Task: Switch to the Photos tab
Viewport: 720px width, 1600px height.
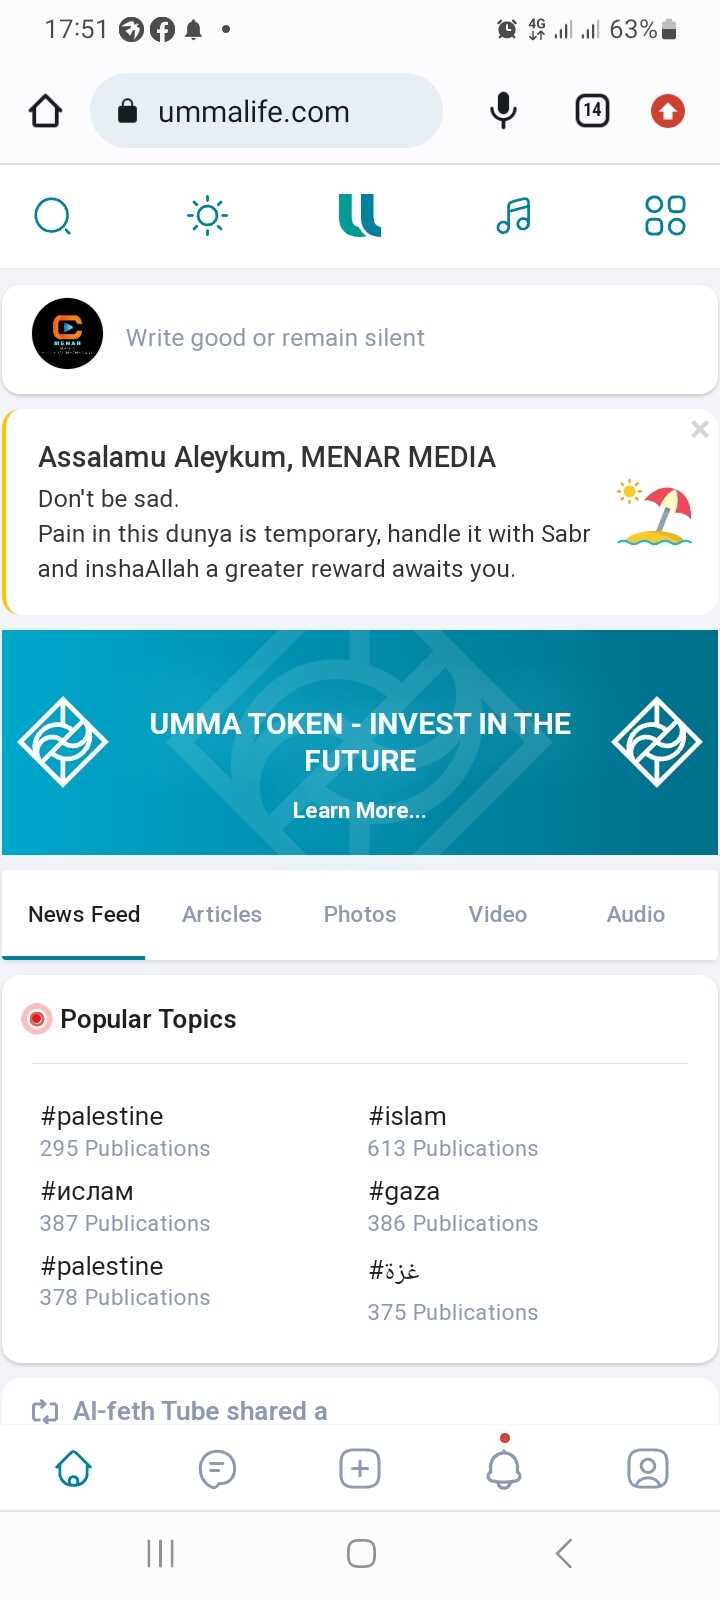Action: pos(360,914)
